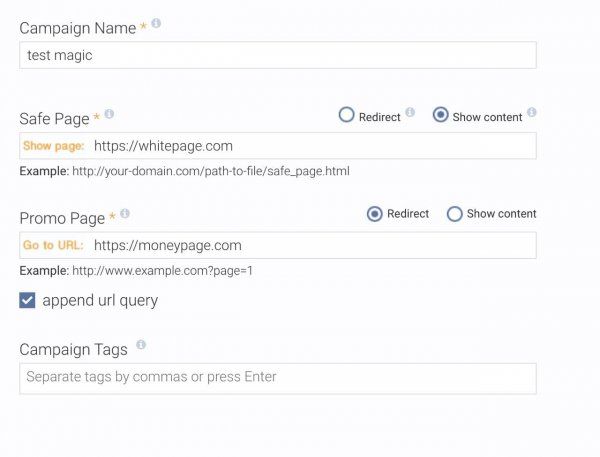Click the info icon after Safe Page Show content

click(x=532, y=113)
